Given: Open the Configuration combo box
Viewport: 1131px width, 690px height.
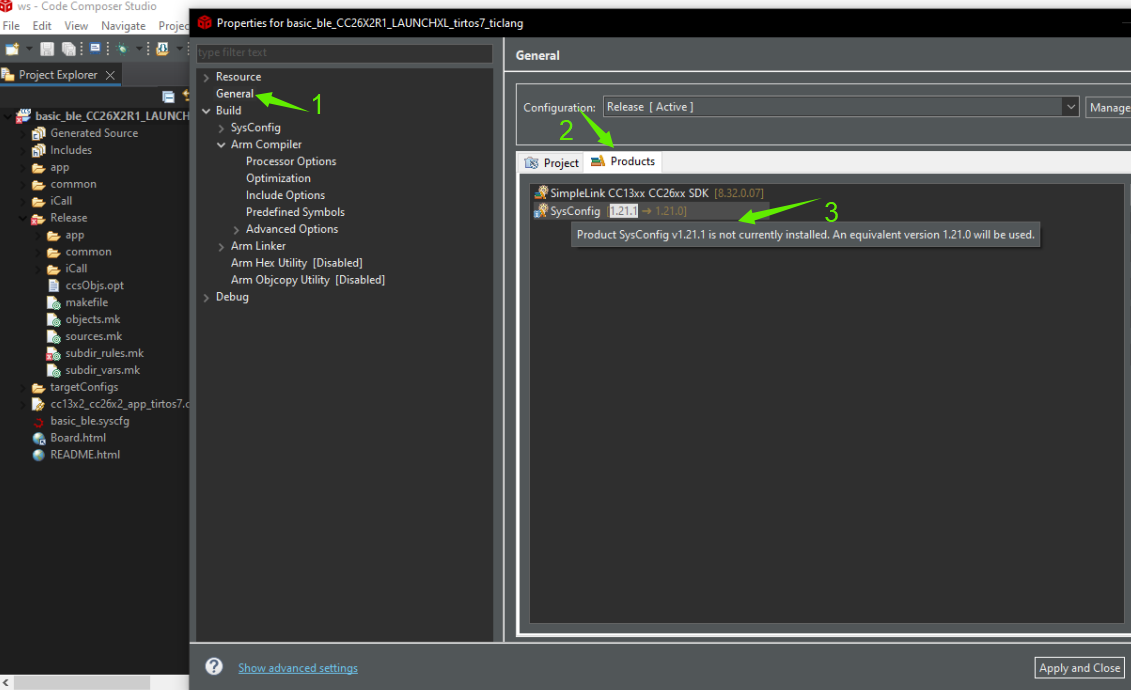Looking at the screenshot, I should pos(840,107).
